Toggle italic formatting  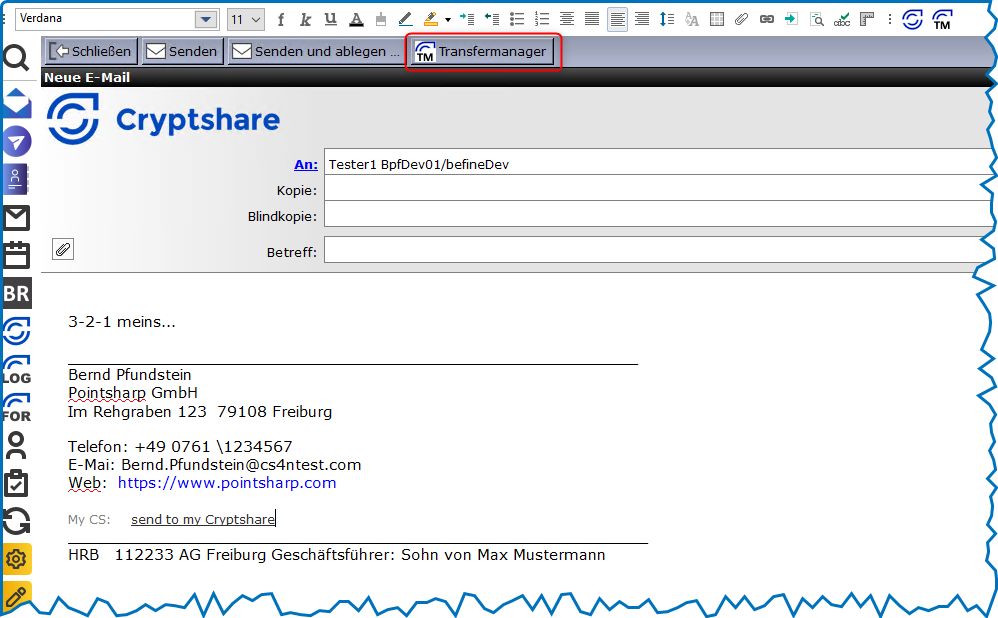point(305,19)
